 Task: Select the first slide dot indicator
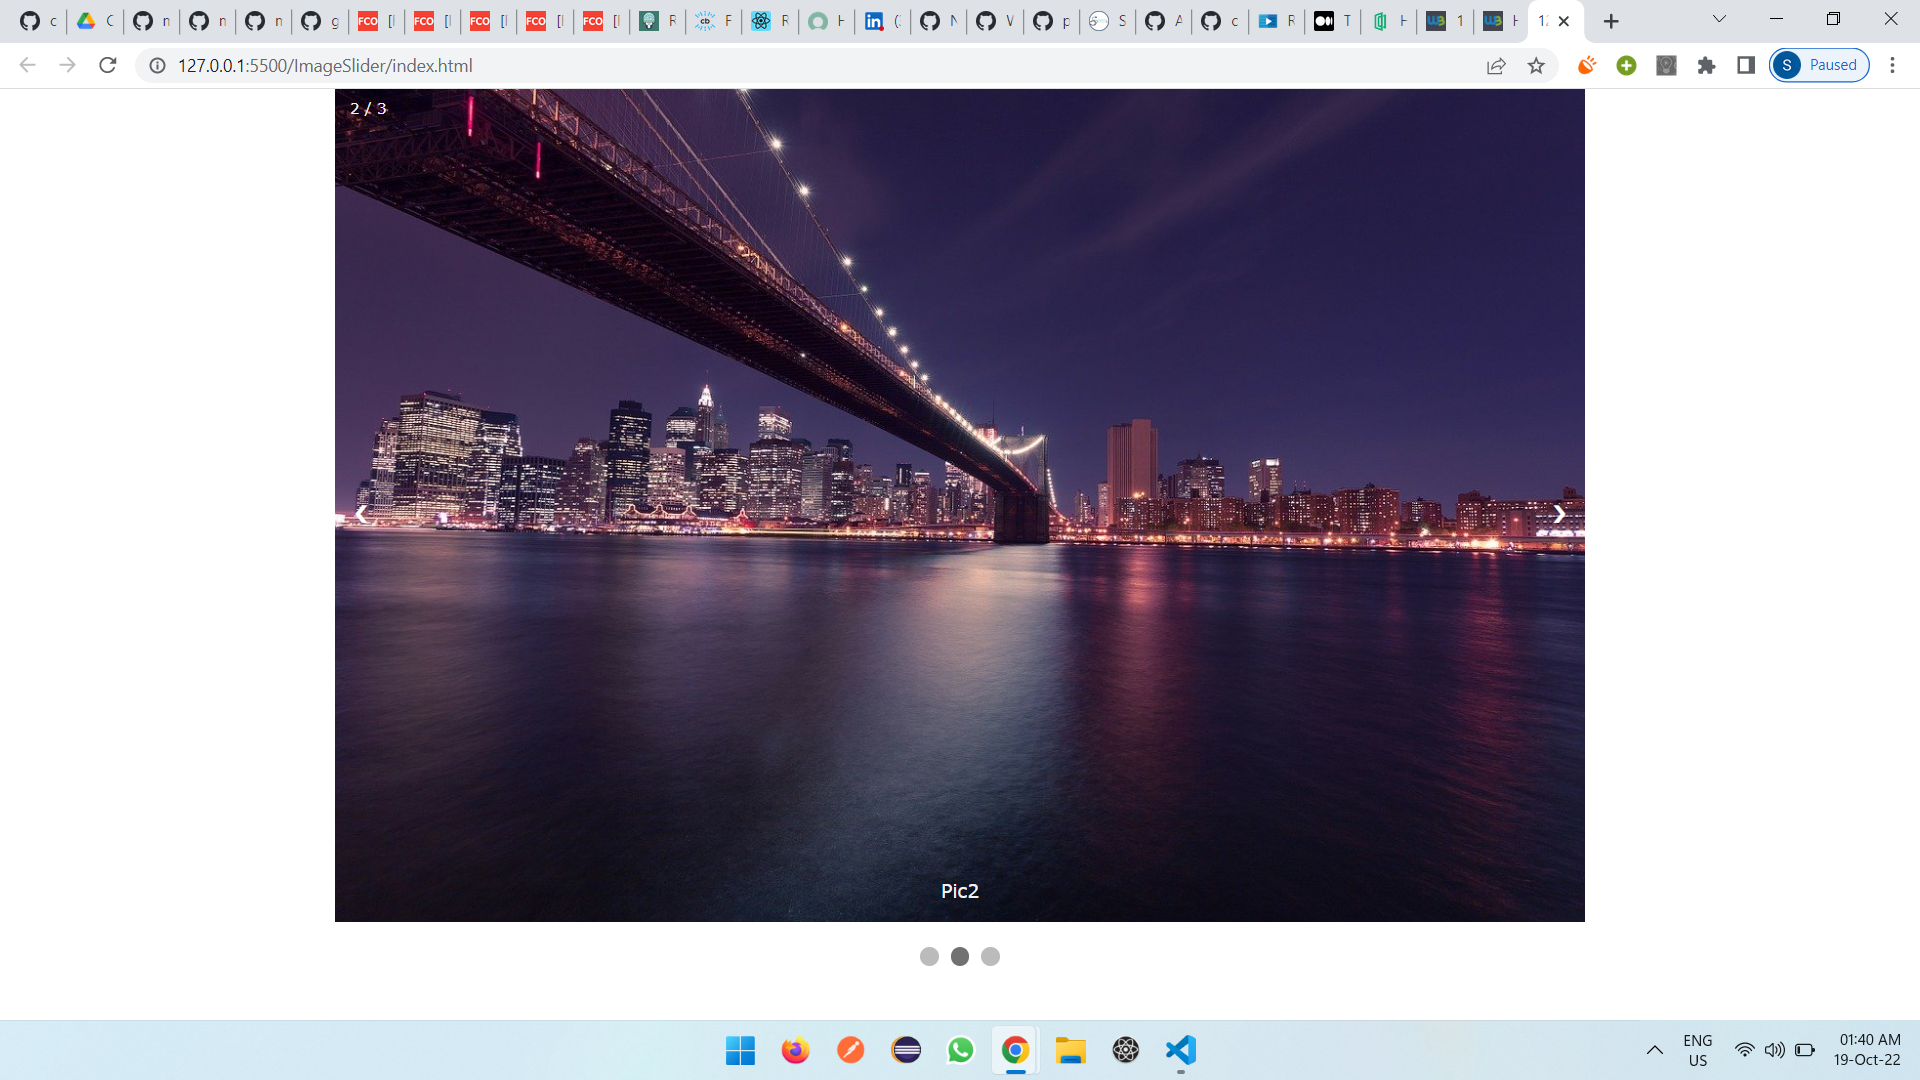pos(929,957)
